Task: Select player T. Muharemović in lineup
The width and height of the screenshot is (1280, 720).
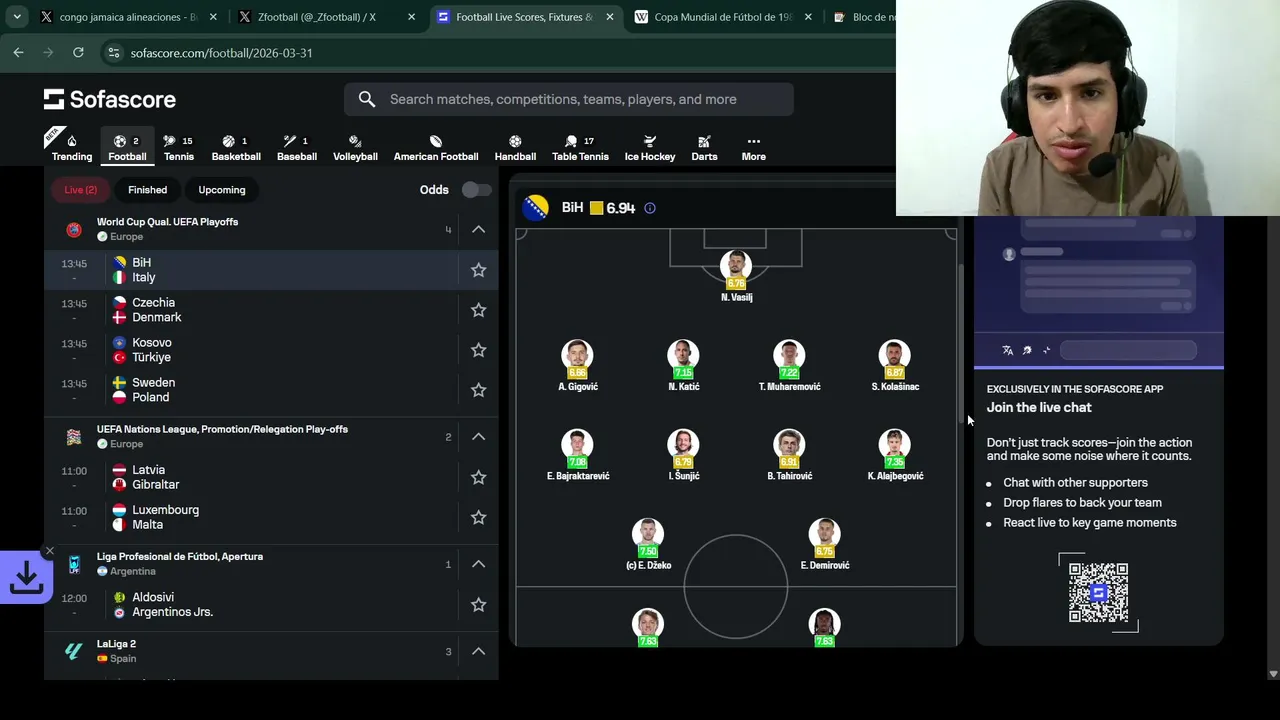Action: pos(789,365)
